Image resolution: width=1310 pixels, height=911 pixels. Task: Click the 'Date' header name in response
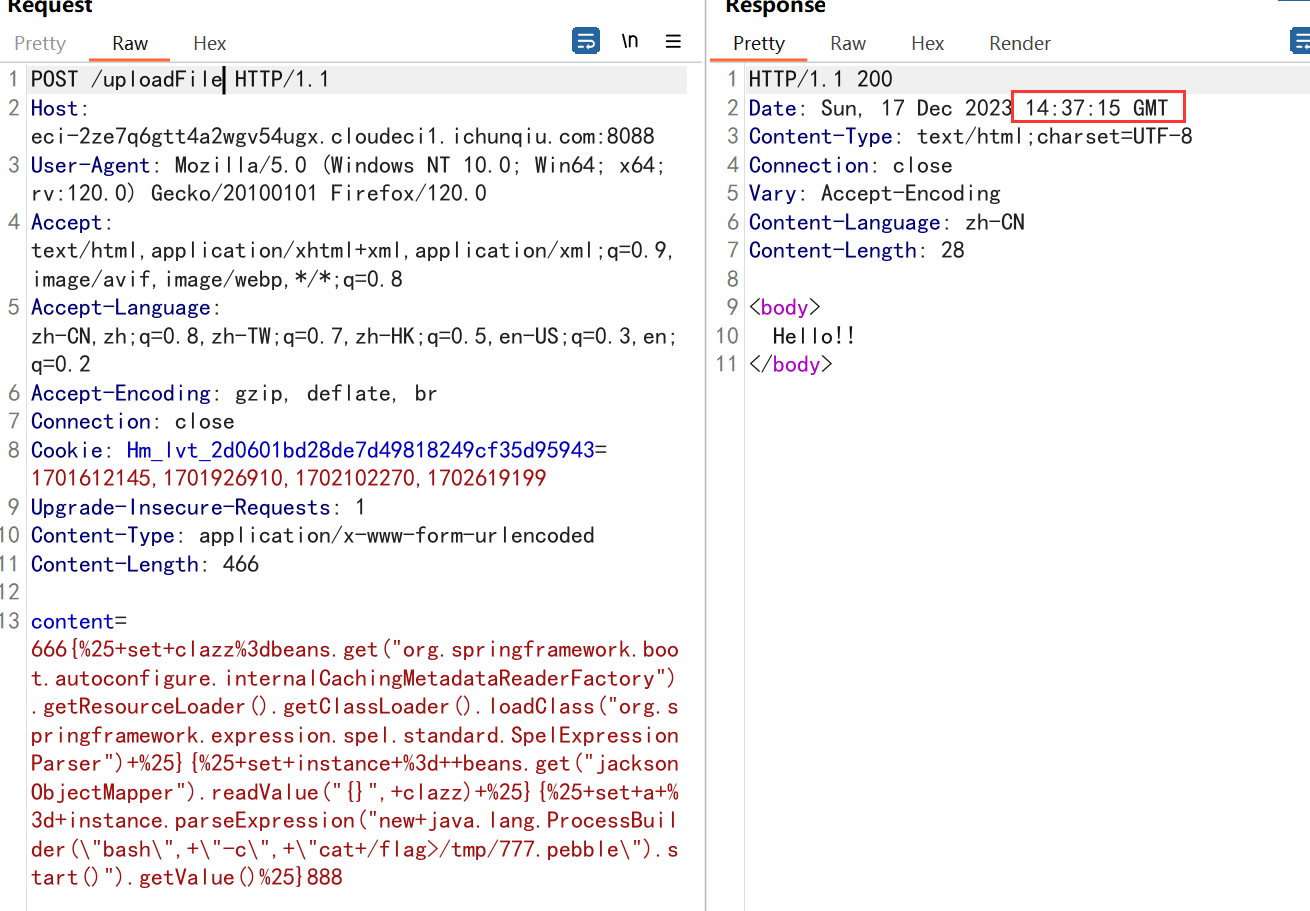click(773, 108)
